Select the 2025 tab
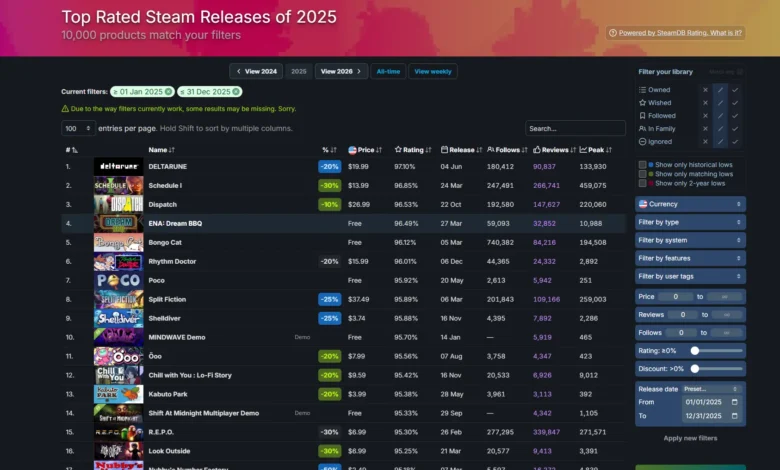The height and width of the screenshot is (470, 780). 298,71
